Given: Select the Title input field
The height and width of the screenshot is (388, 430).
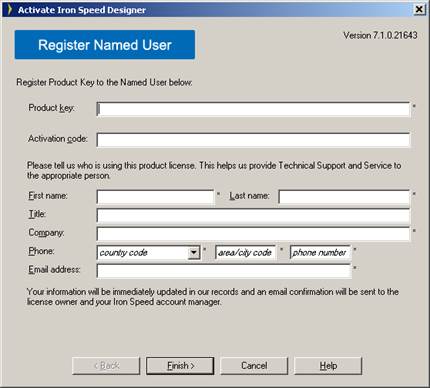Looking at the screenshot, I should (x=253, y=216).
